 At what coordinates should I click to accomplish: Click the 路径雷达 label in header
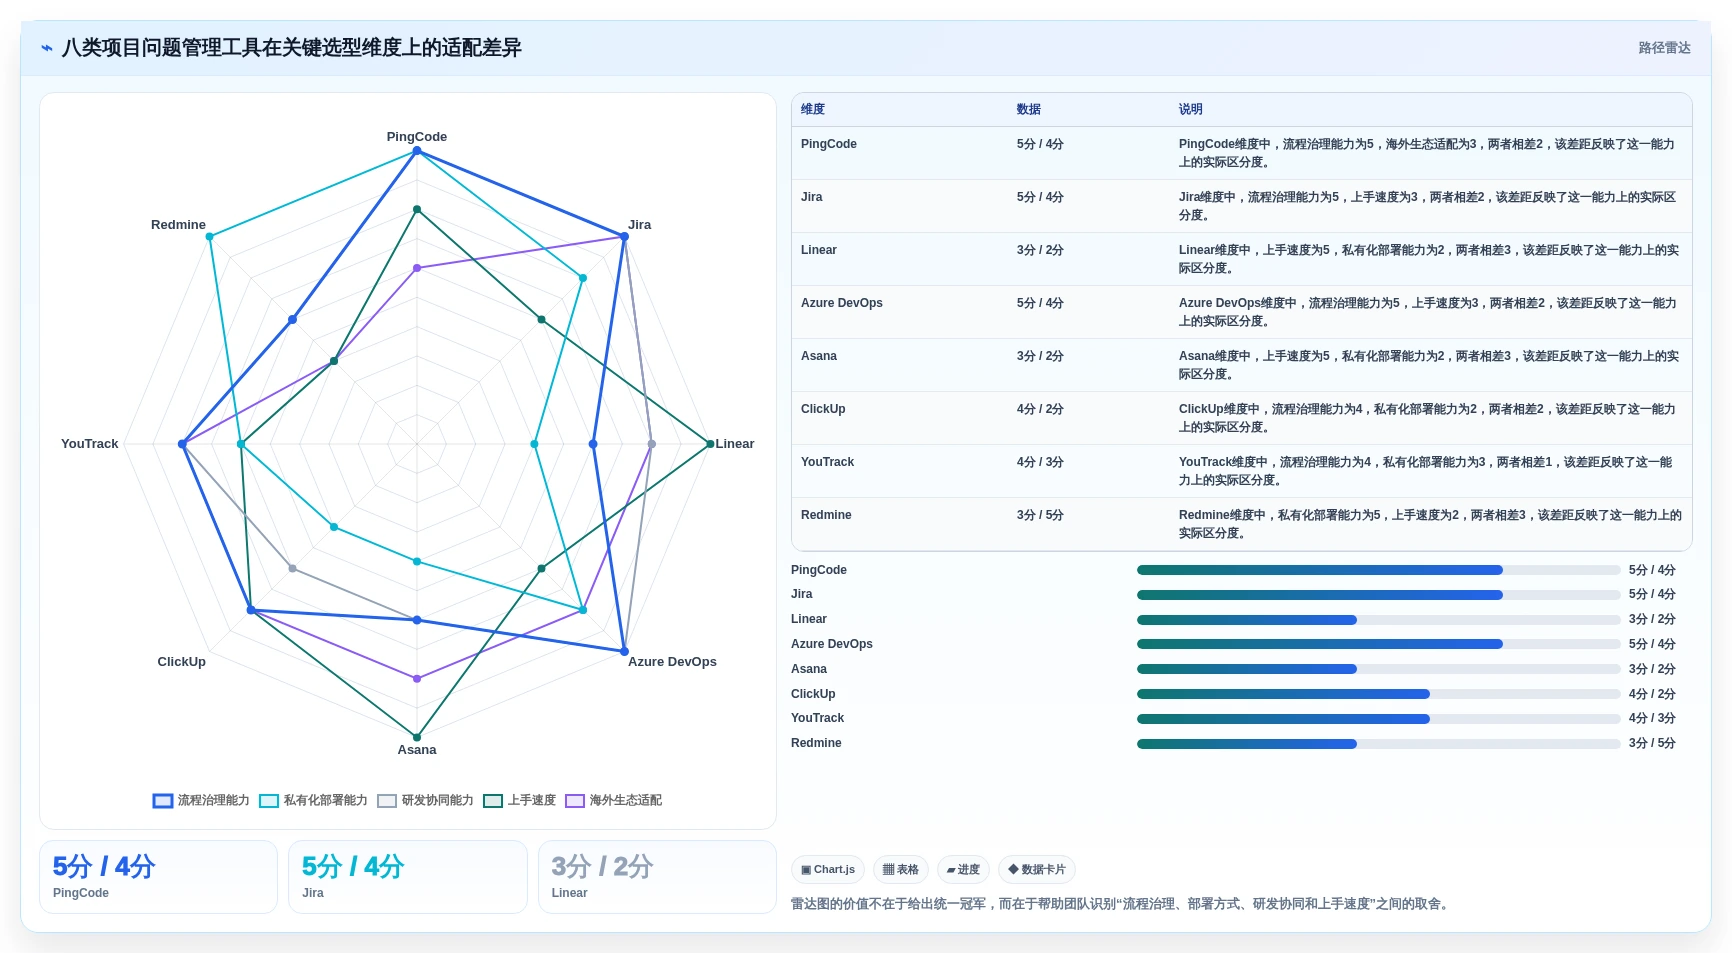(x=1664, y=48)
